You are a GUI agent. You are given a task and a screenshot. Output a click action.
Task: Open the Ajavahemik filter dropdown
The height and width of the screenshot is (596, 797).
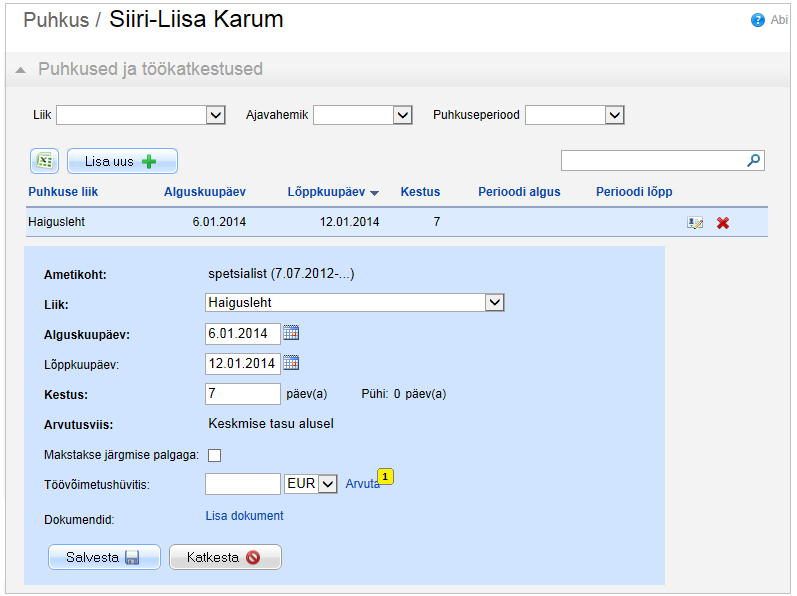pyautogui.click(x=402, y=116)
